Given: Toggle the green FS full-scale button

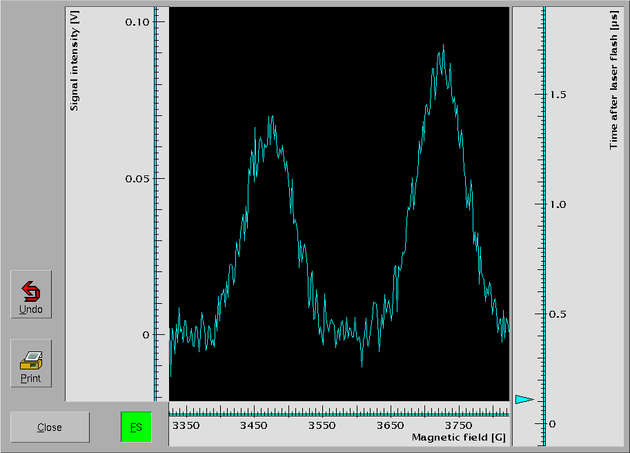Looking at the screenshot, I should pos(136,427).
